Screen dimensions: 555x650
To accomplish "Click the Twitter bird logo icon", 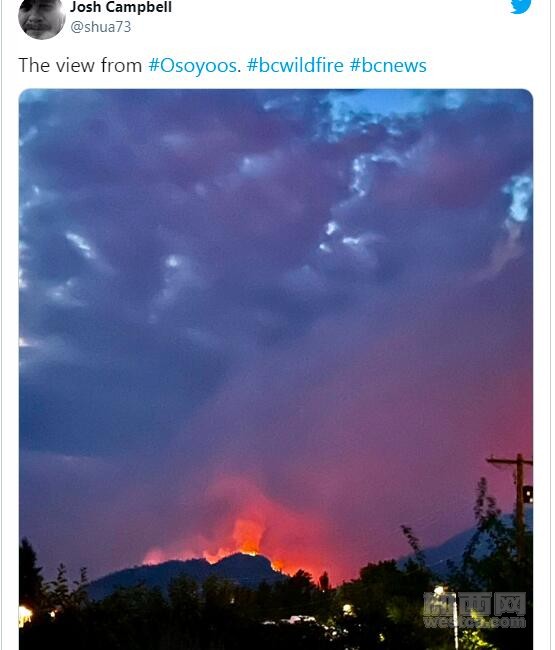I will 521,6.
